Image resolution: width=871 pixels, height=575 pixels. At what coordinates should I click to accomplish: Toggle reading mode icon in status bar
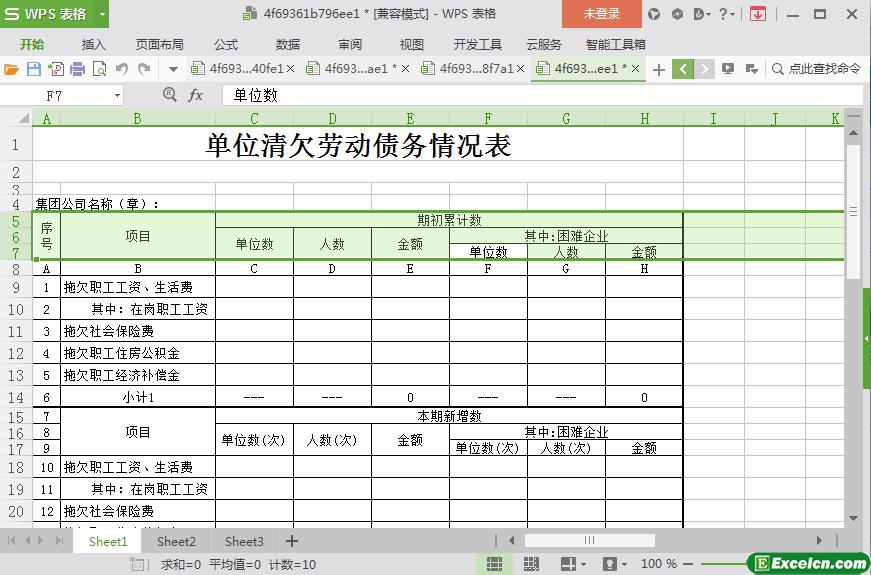click(568, 564)
